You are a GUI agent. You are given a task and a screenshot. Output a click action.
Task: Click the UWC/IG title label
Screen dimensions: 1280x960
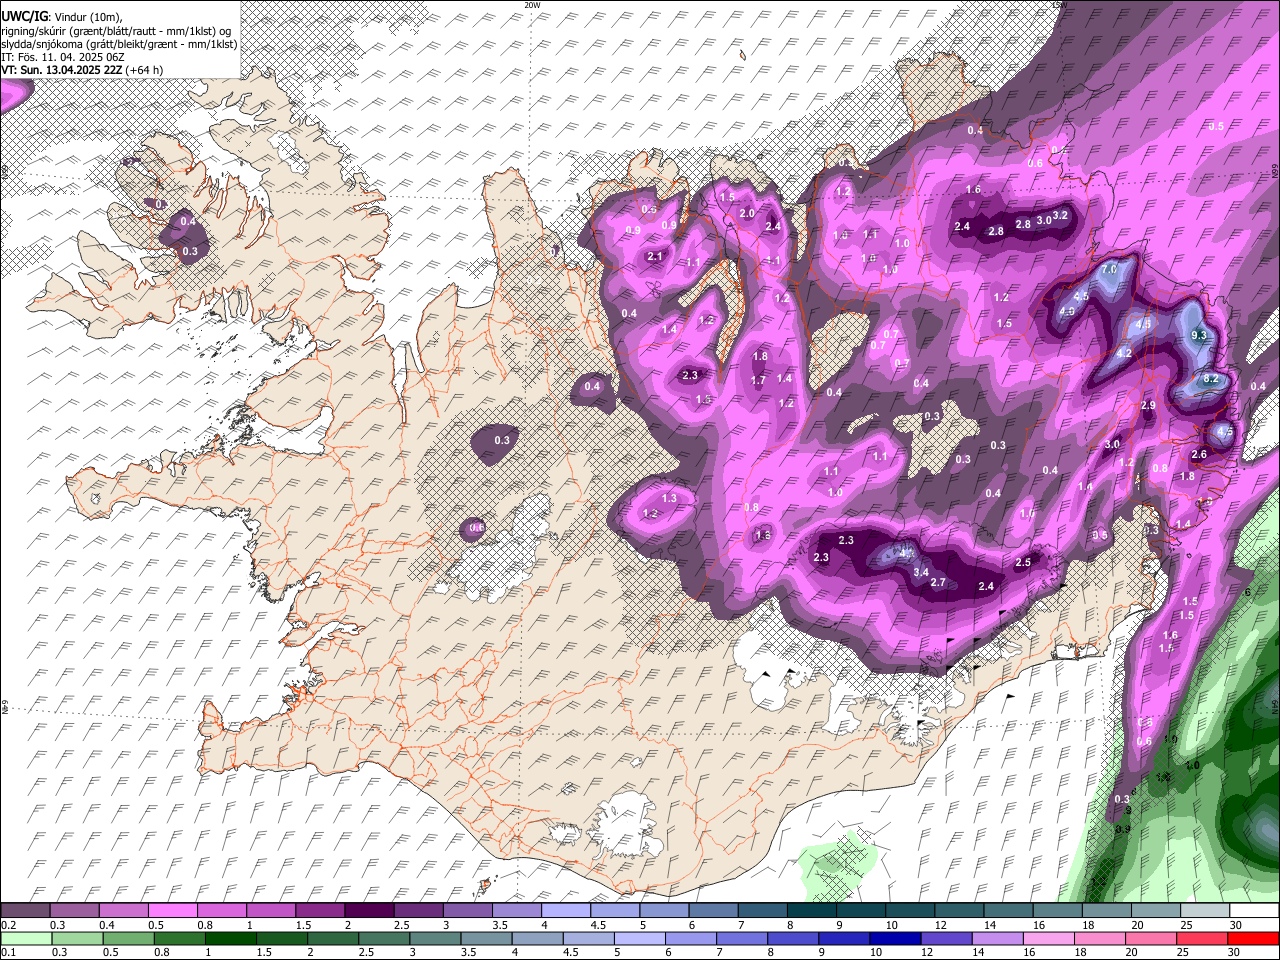click(x=24, y=16)
